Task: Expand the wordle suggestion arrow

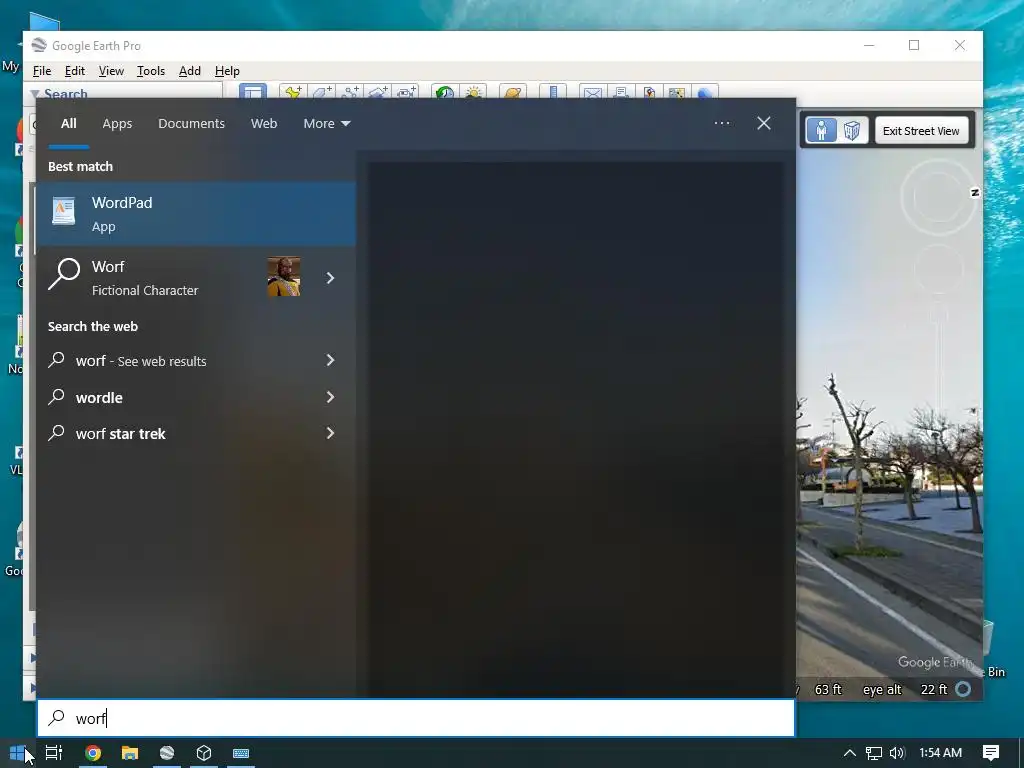Action: (330, 397)
